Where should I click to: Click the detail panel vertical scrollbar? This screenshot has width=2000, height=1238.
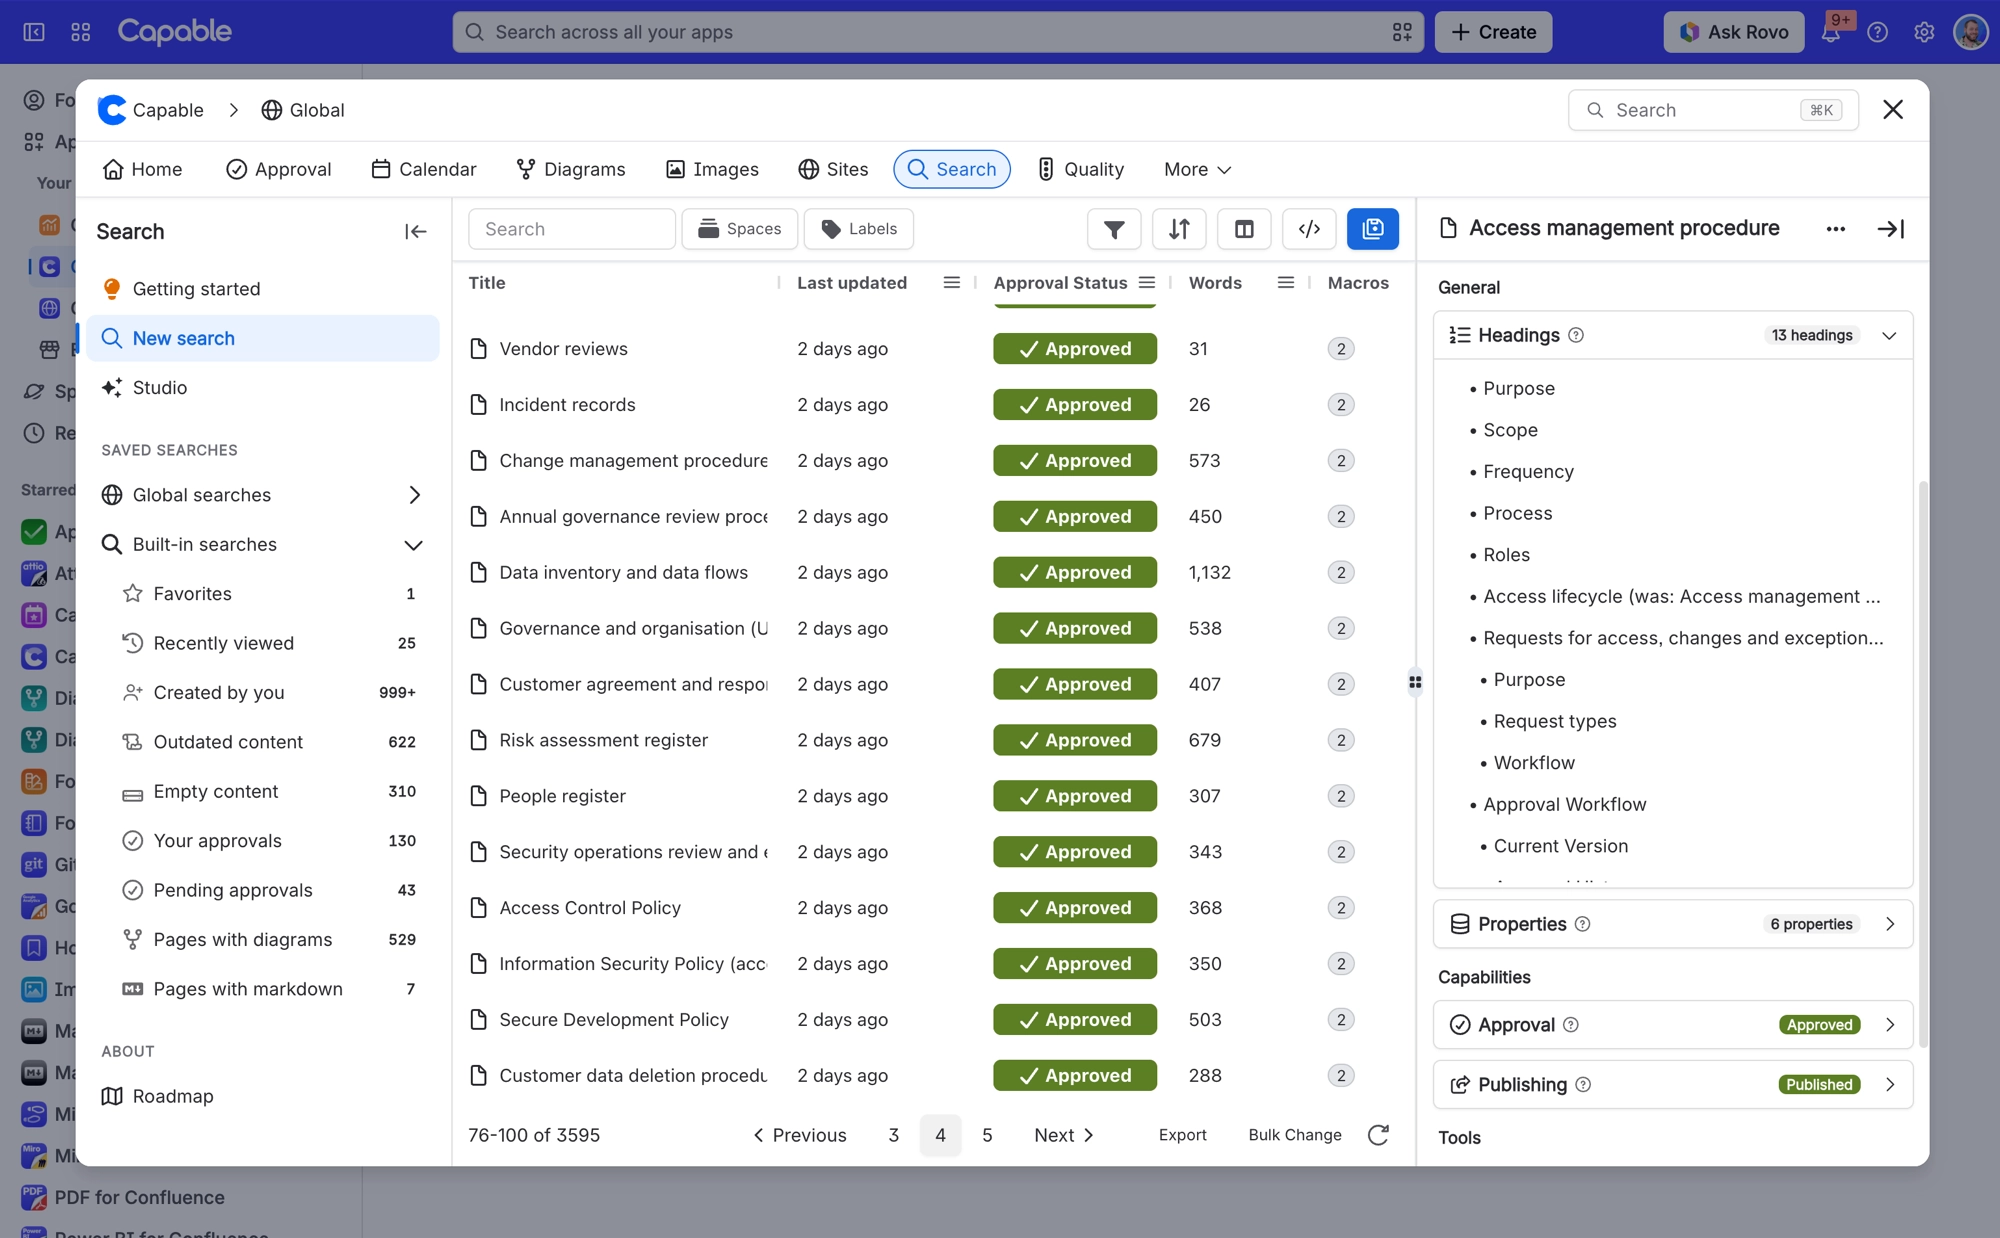[x=1922, y=764]
